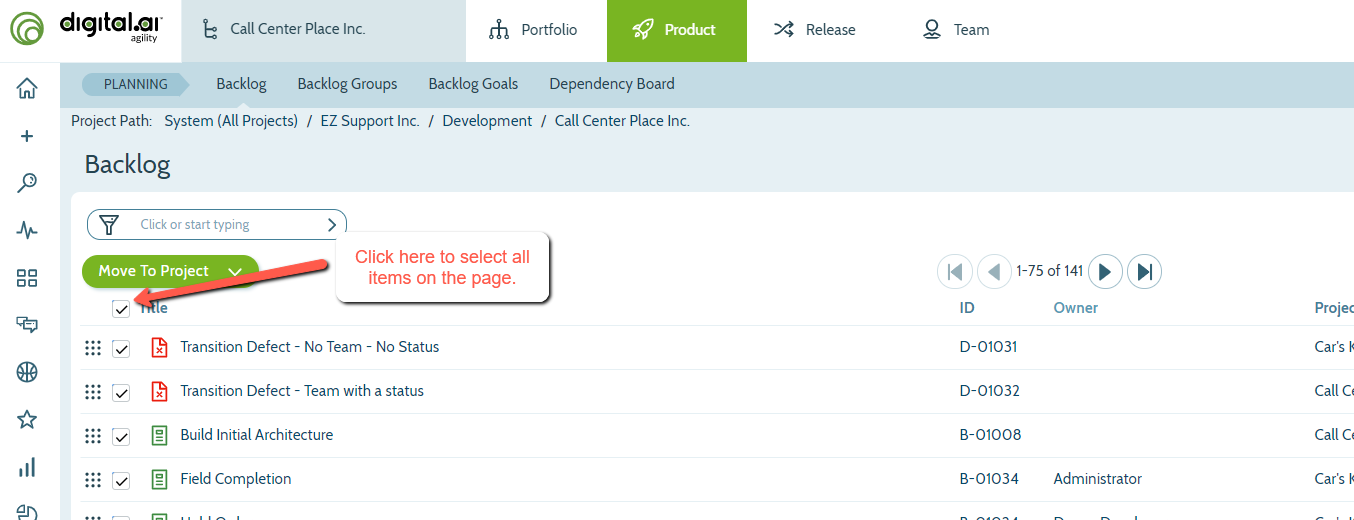Open the conversations chat icon in sidebar
Viewport: 1354px width, 520px height.
(27, 324)
